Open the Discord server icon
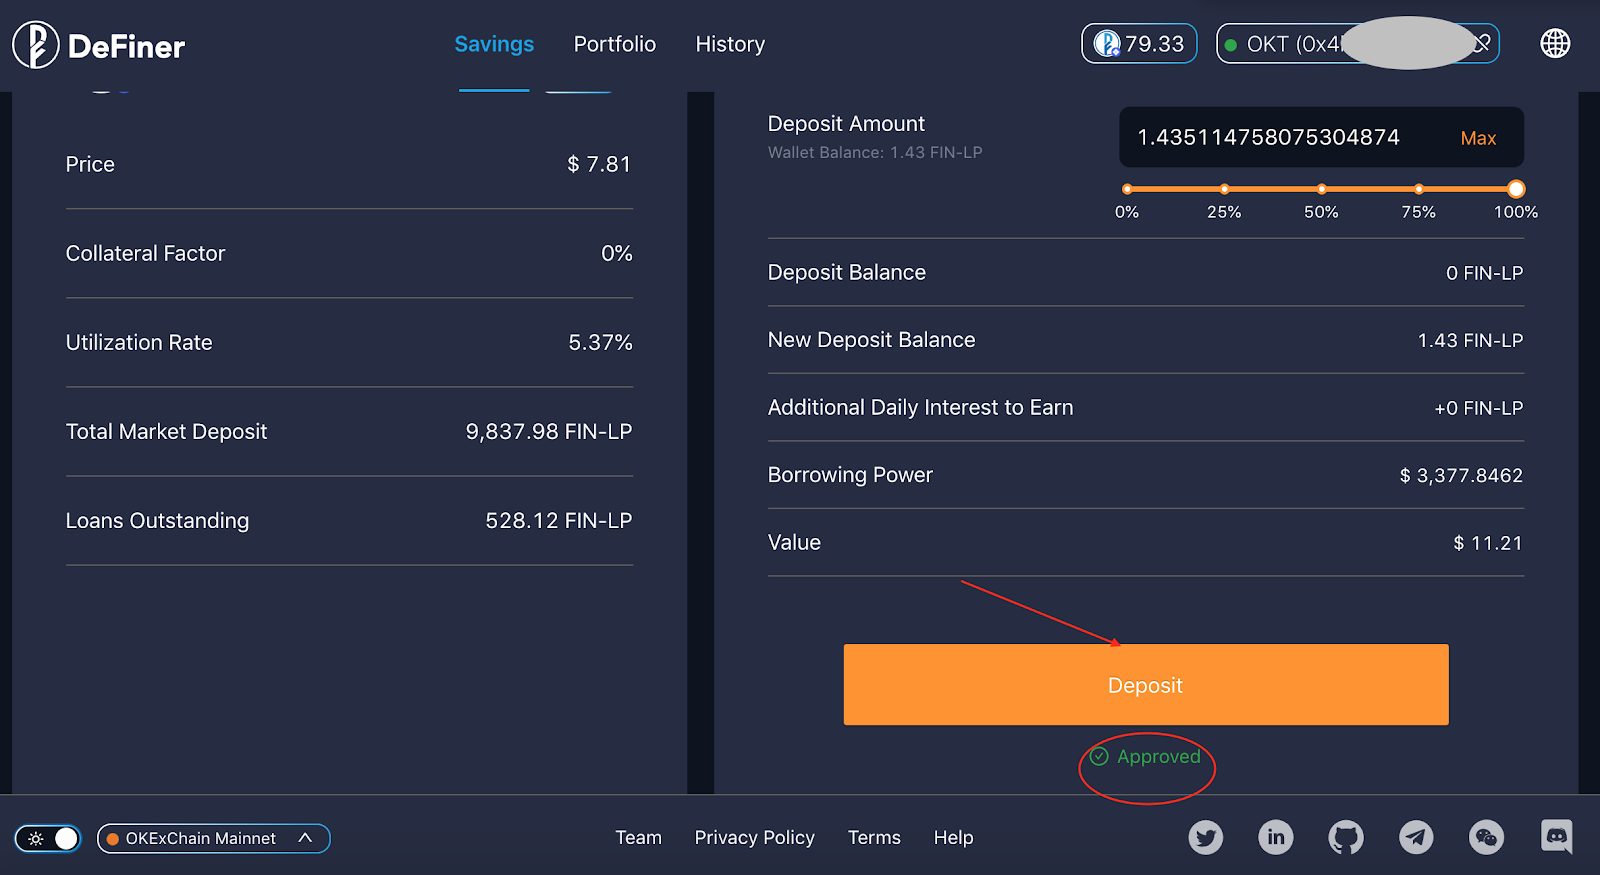This screenshot has width=1600, height=875. [1557, 837]
